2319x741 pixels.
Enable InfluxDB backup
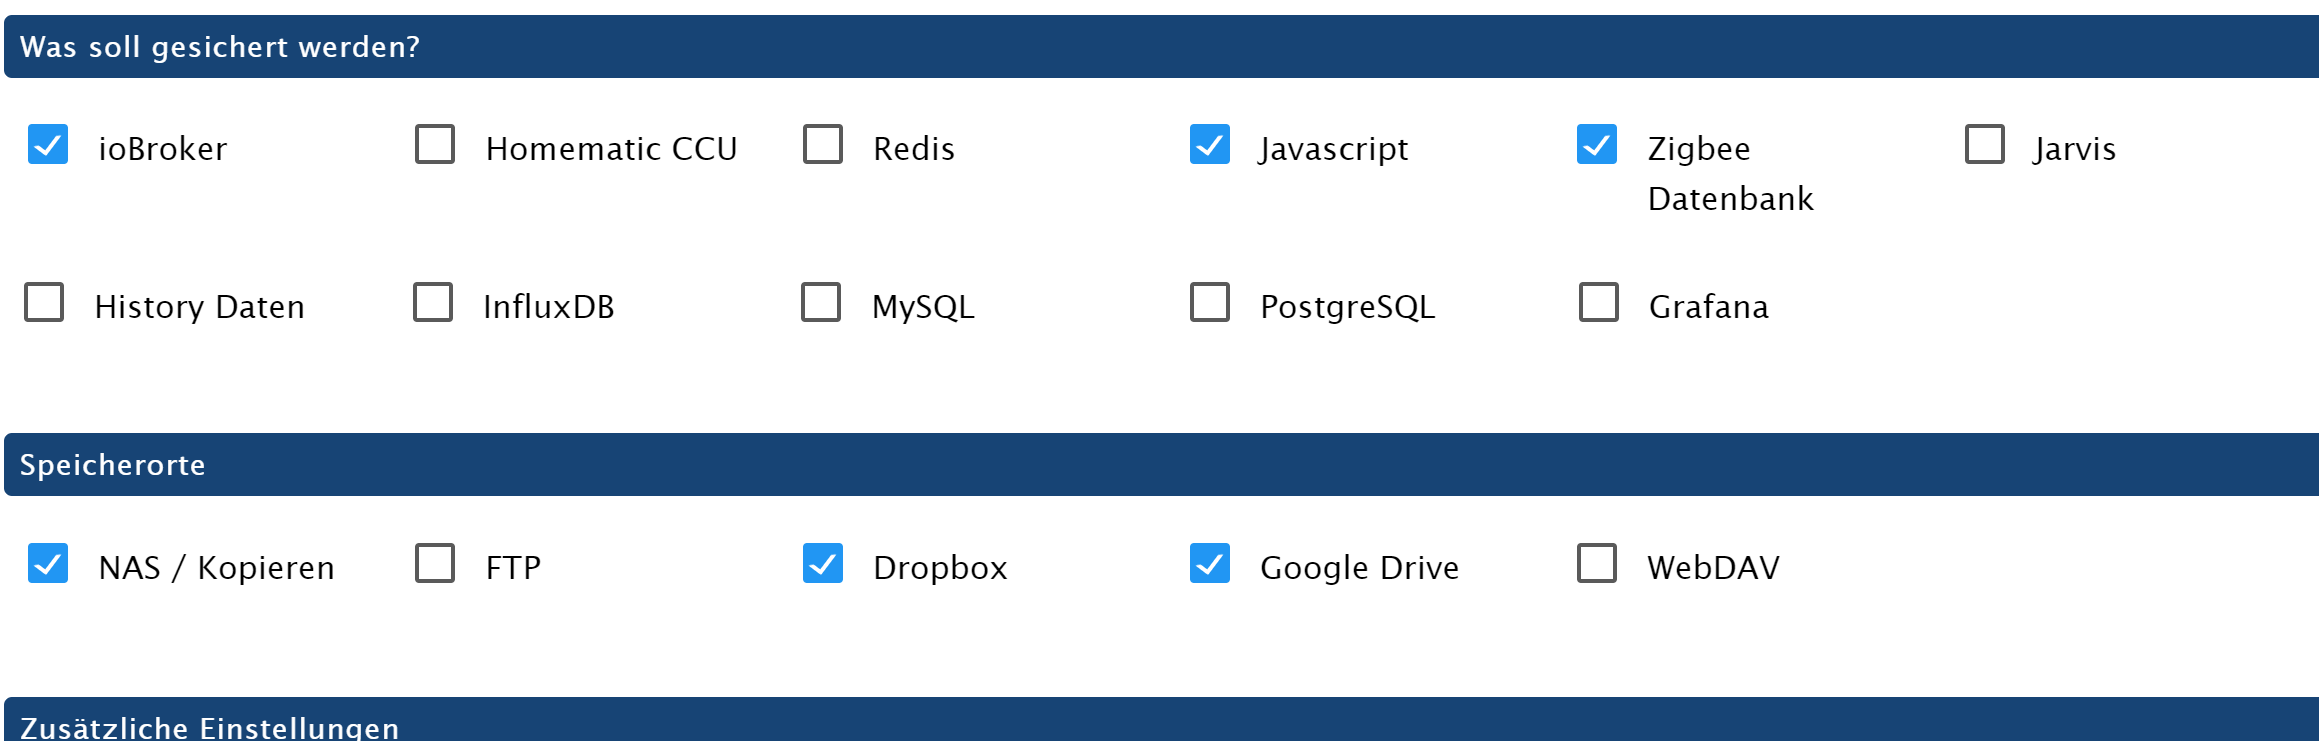click(433, 302)
